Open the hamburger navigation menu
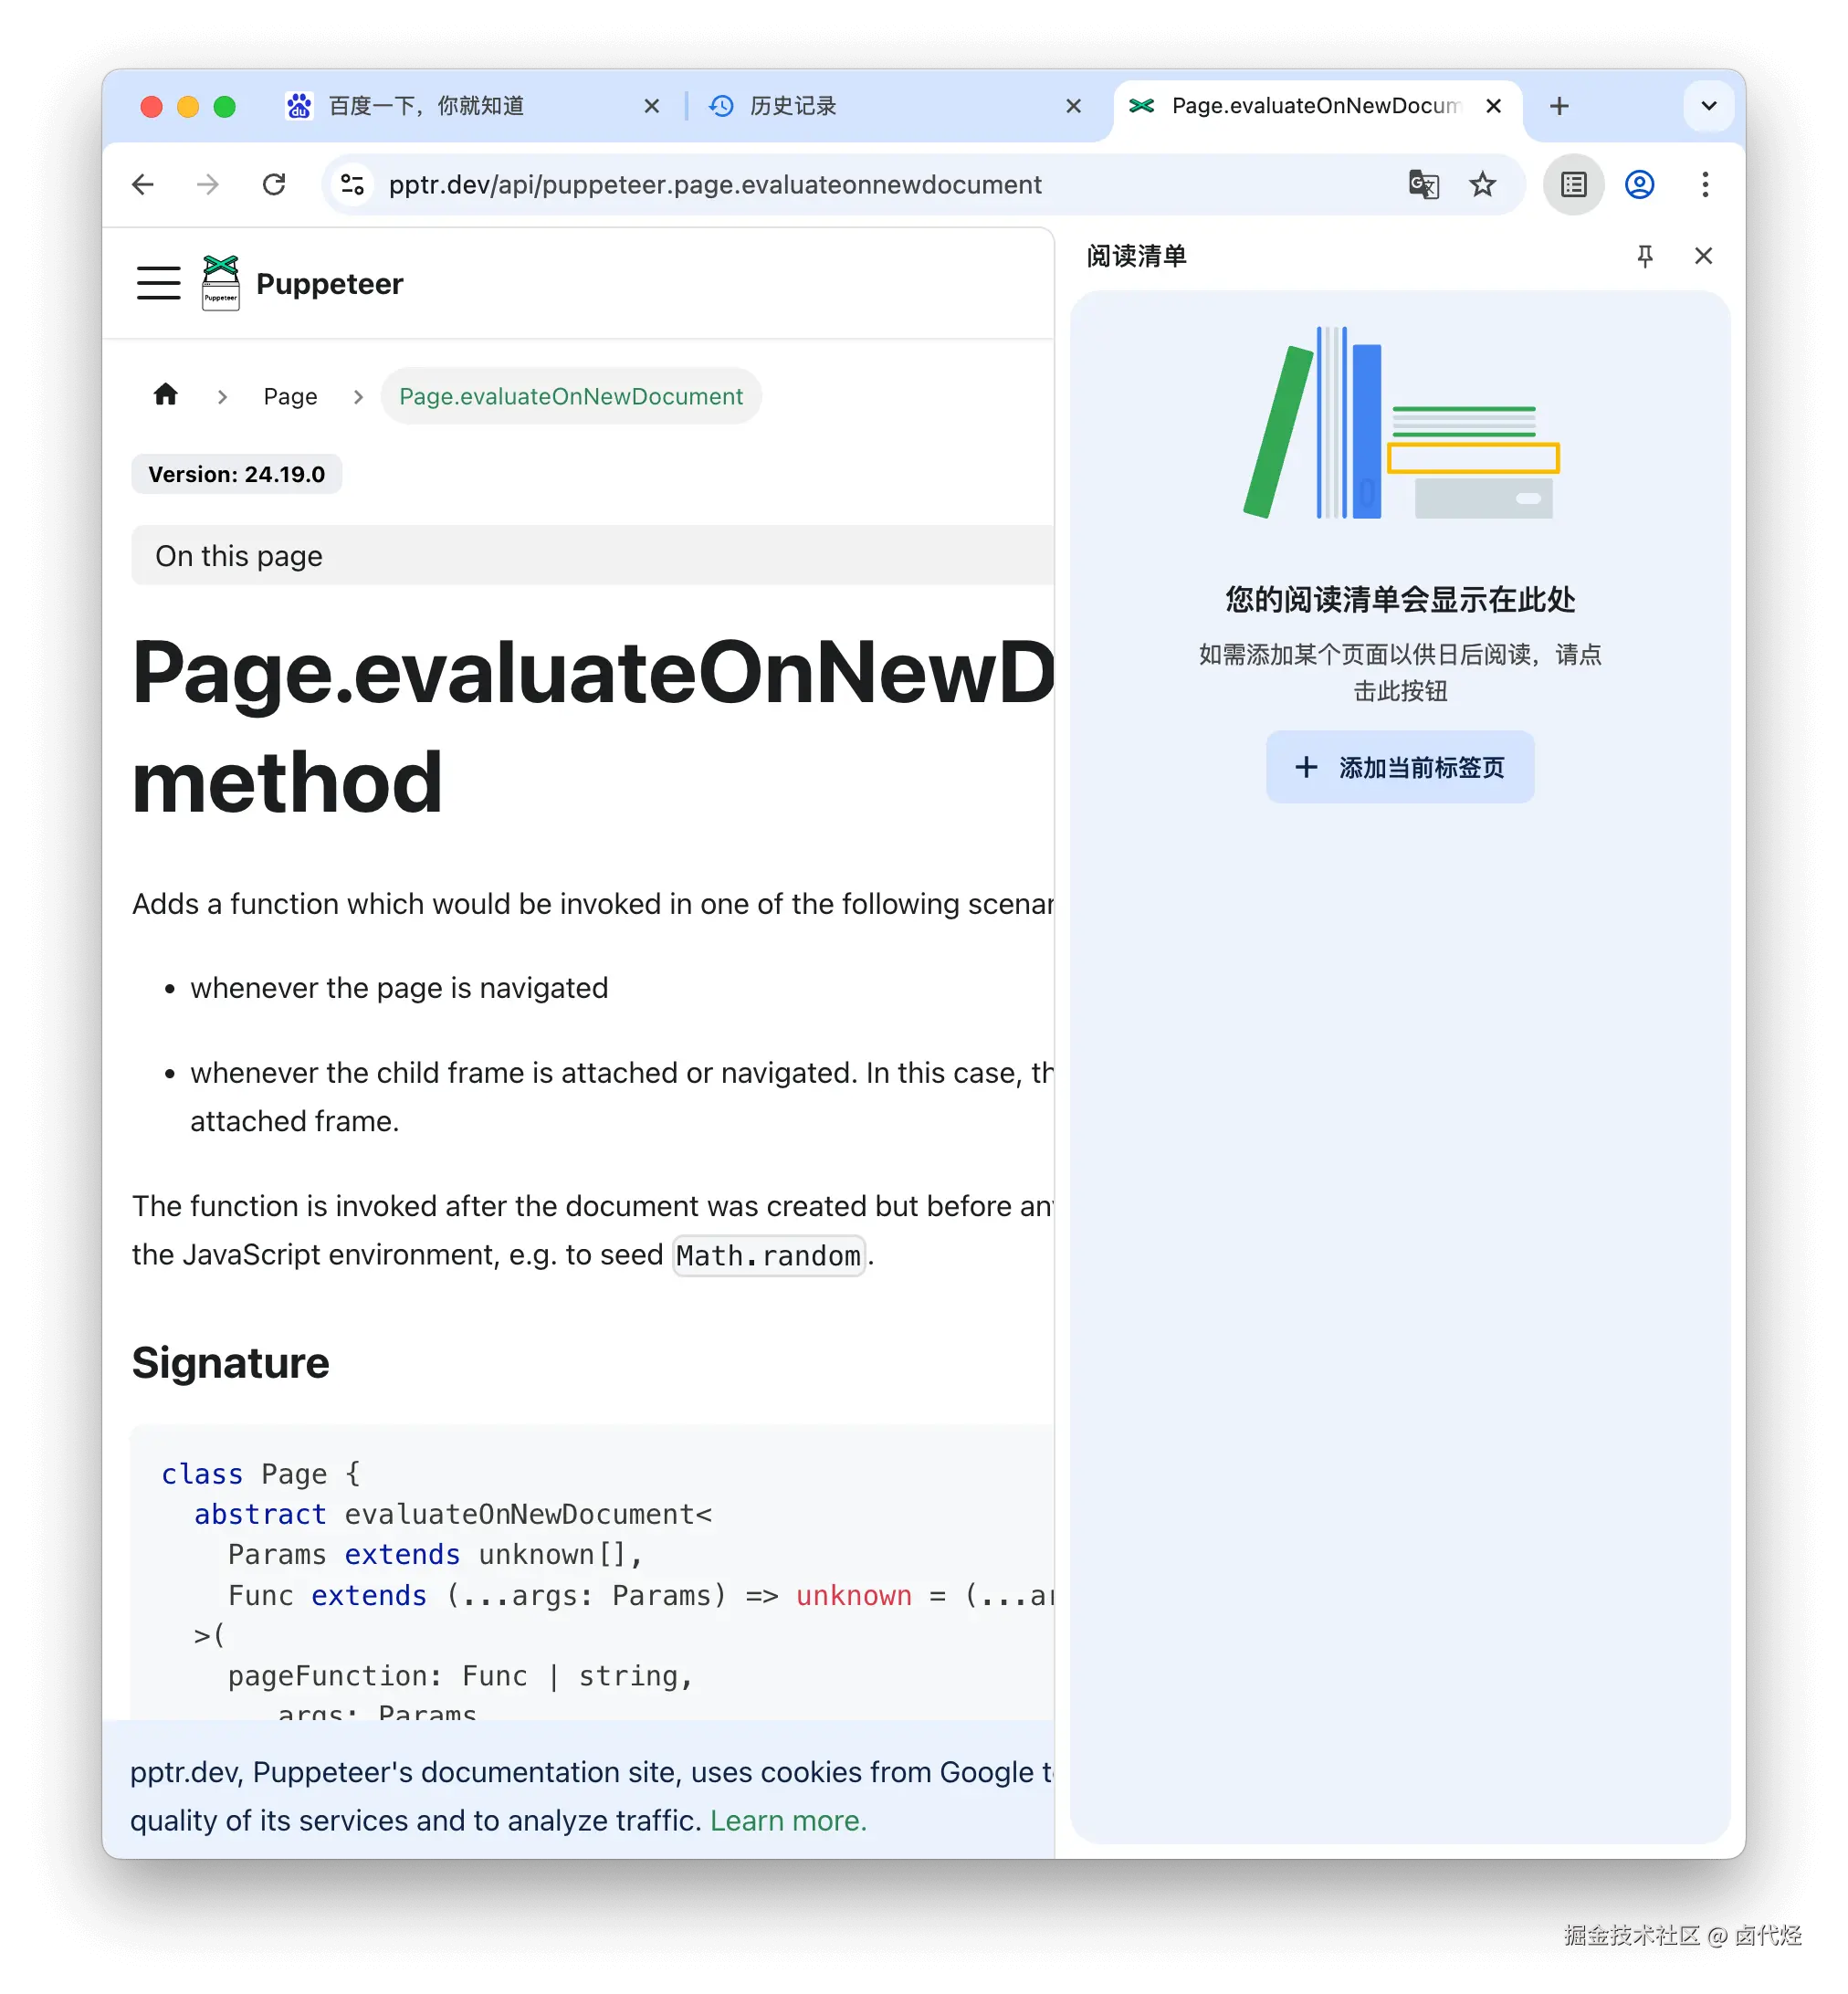Image resolution: width=1848 pixels, height=1994 pixels. click(158, 283)
